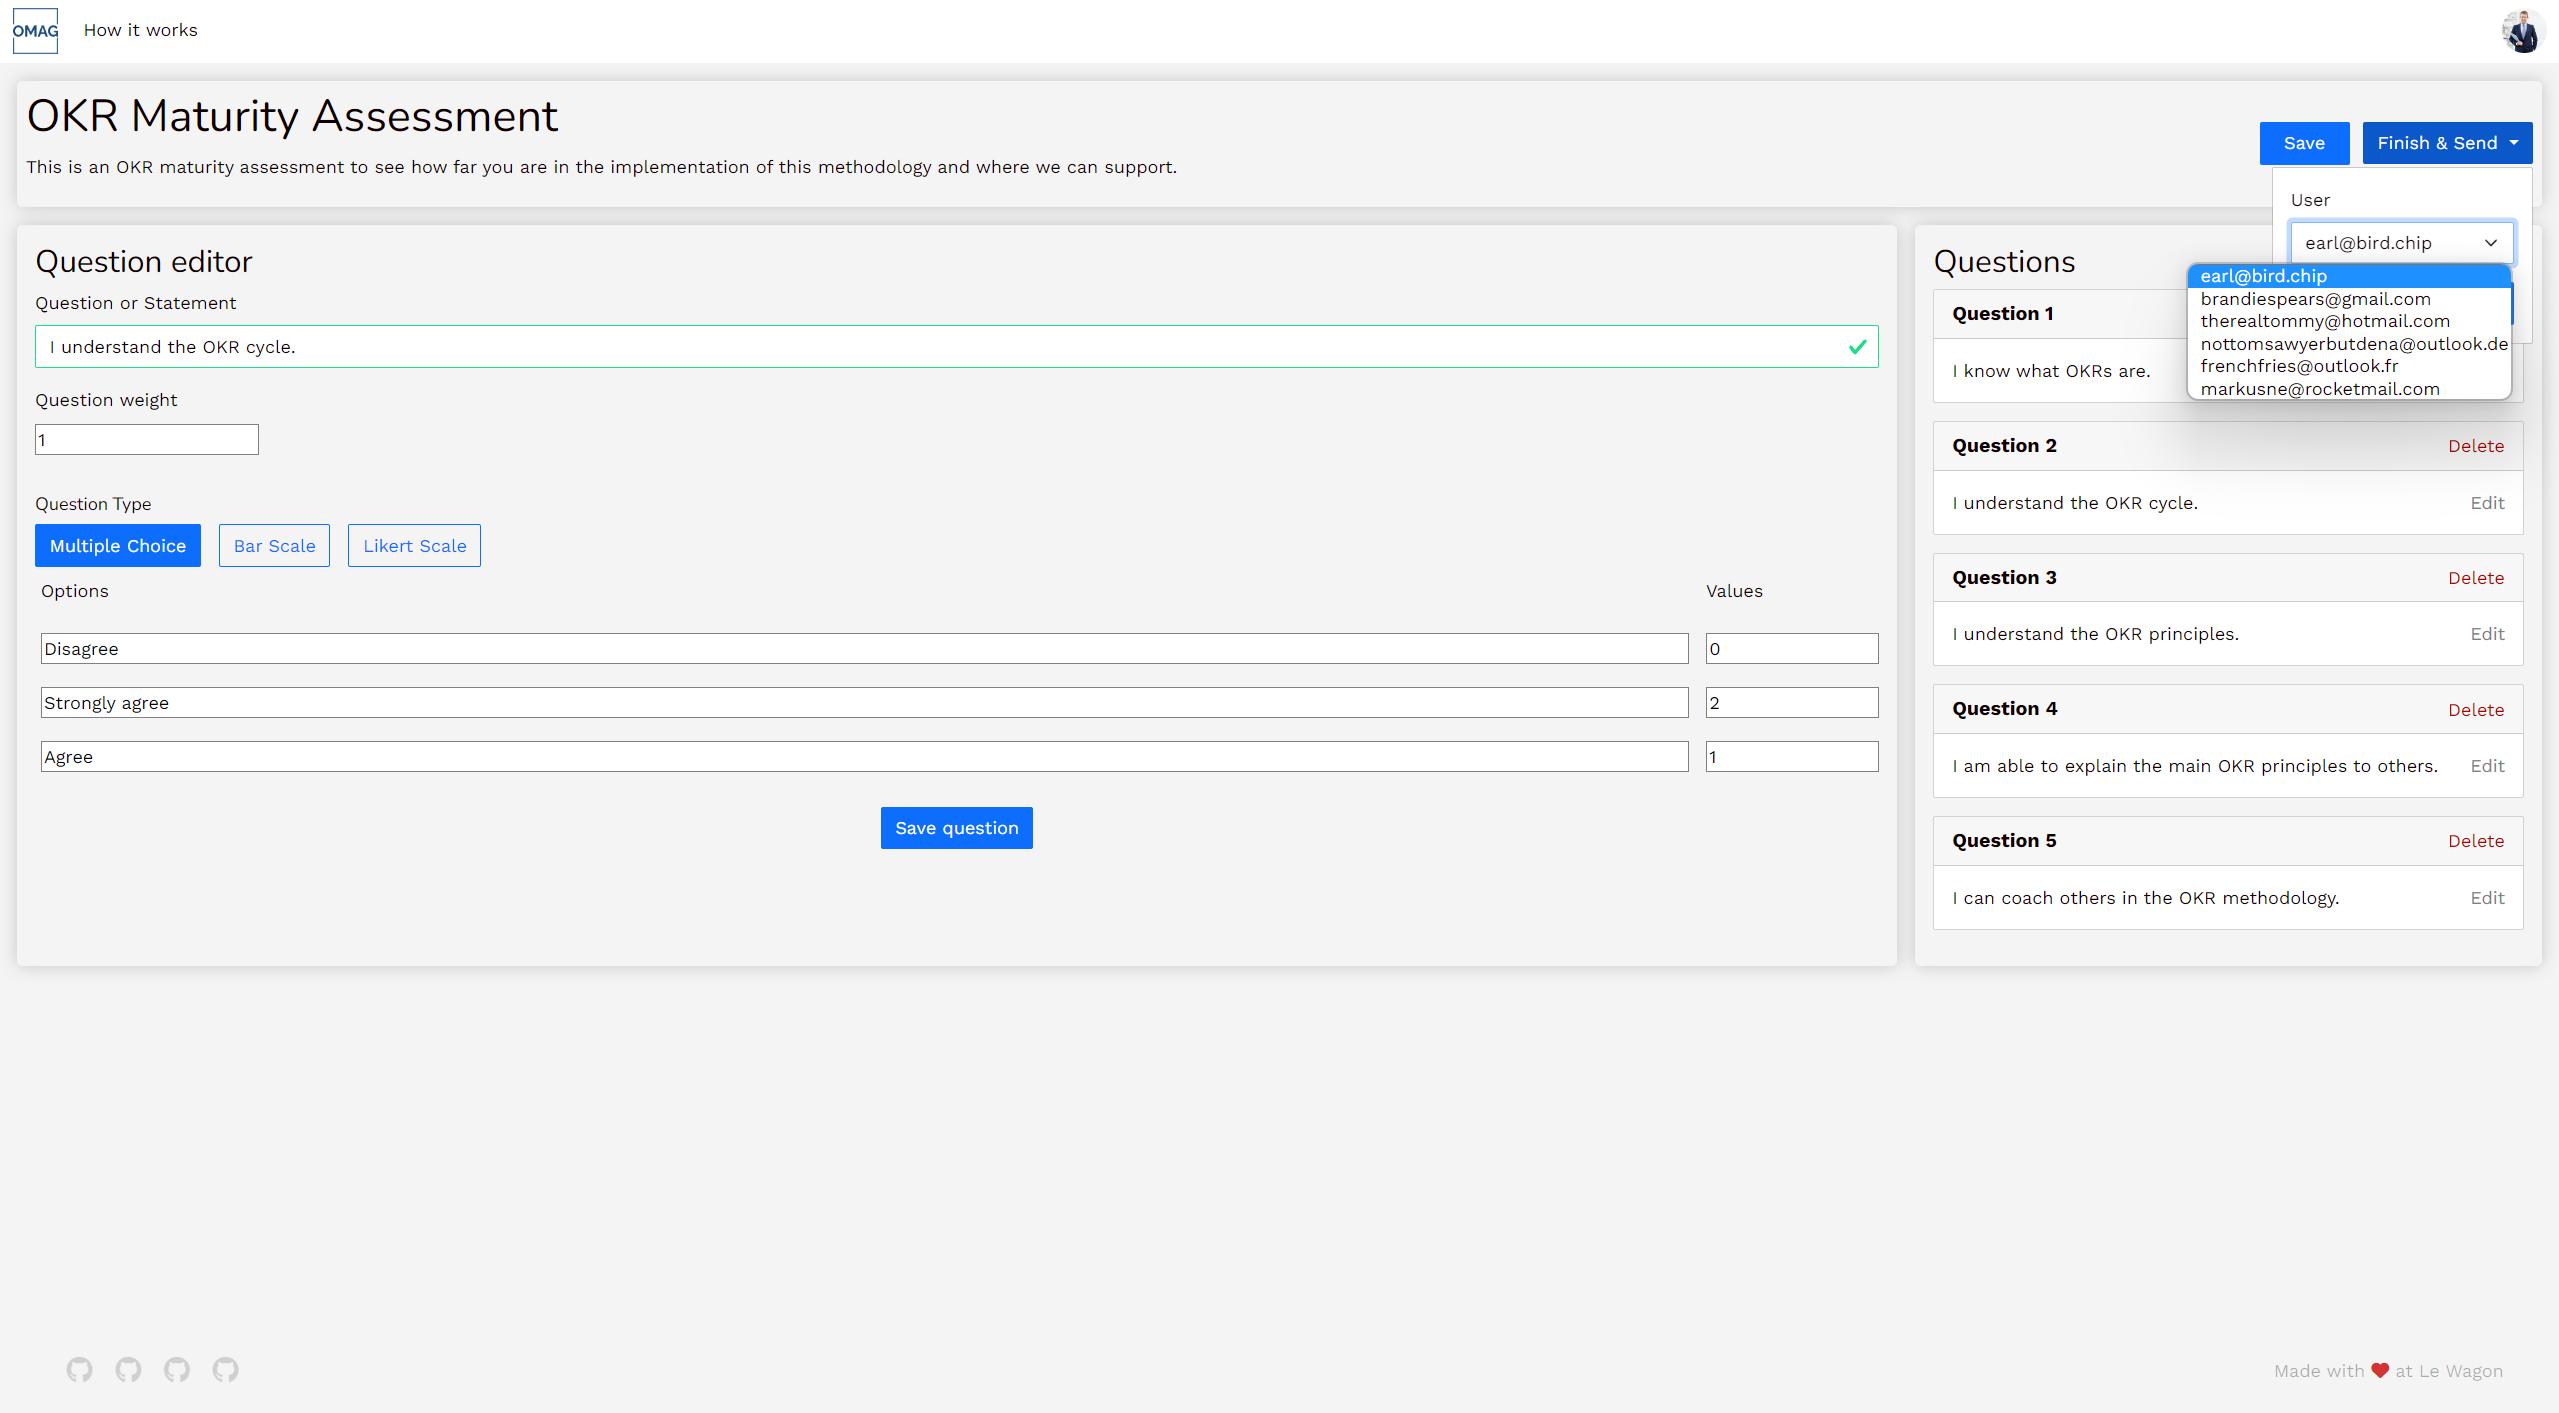Click the green checkmark in question field
Viewport: 2559px width, 1413px height.
pos(1856,346)
